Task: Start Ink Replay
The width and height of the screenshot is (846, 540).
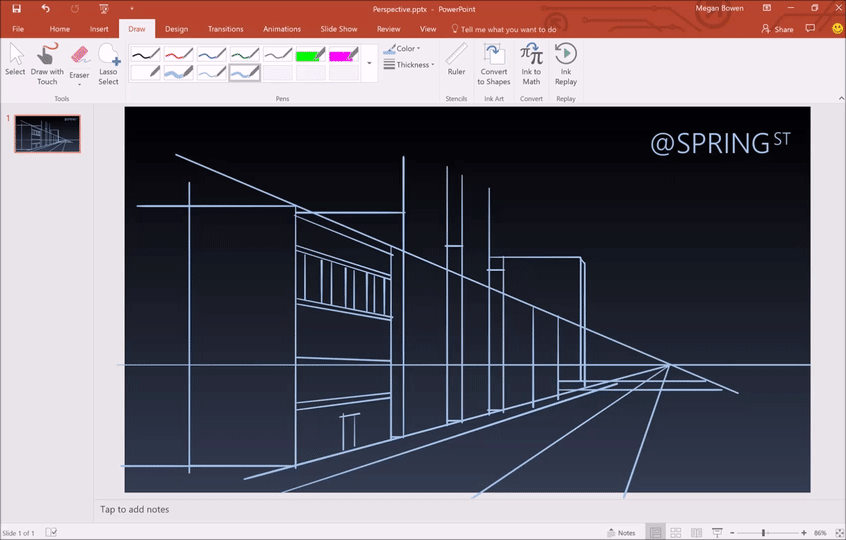Action: tap(565, 63)
